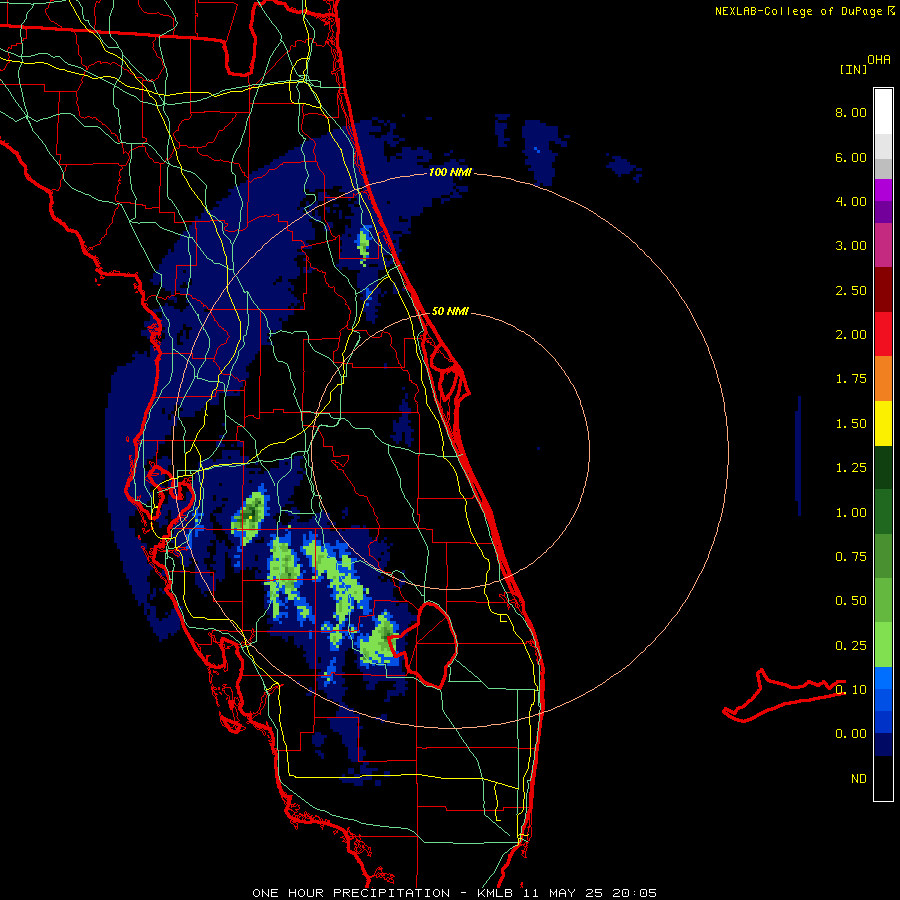
Task: Click the [IN] units label
Action: (853, 69)
